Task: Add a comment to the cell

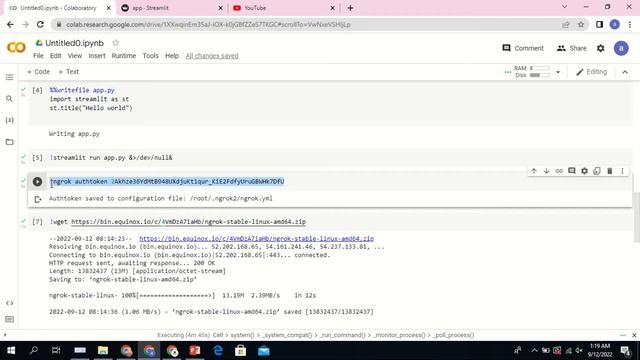Action: click(572, 171)
